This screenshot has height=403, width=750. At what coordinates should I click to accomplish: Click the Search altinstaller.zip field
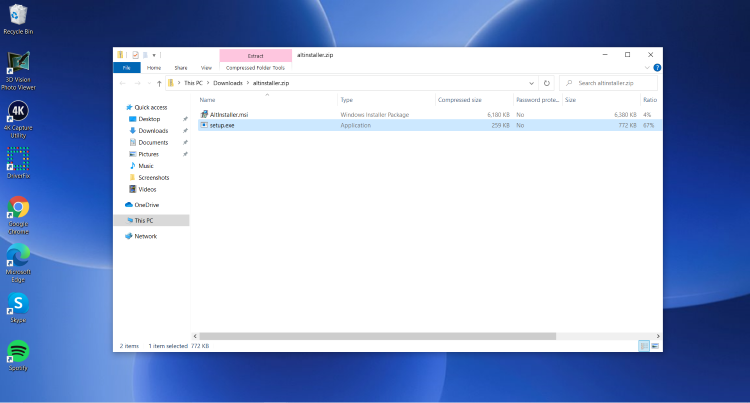tap(608, 83)
